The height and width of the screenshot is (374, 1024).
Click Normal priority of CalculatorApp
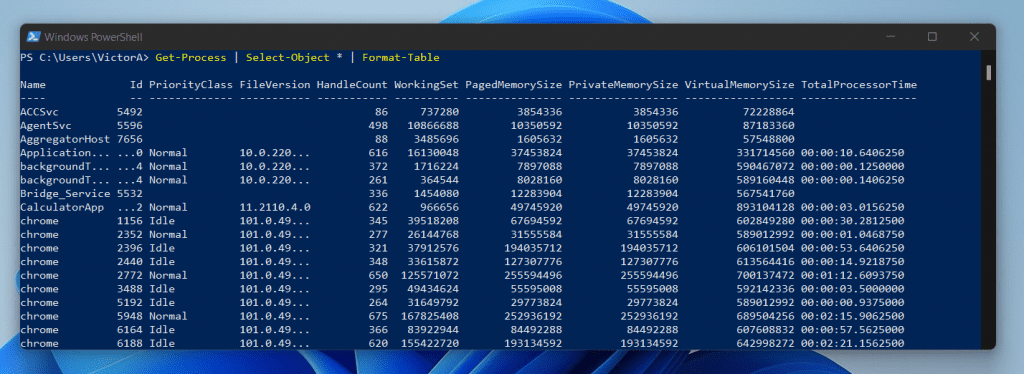coord(168,207)
